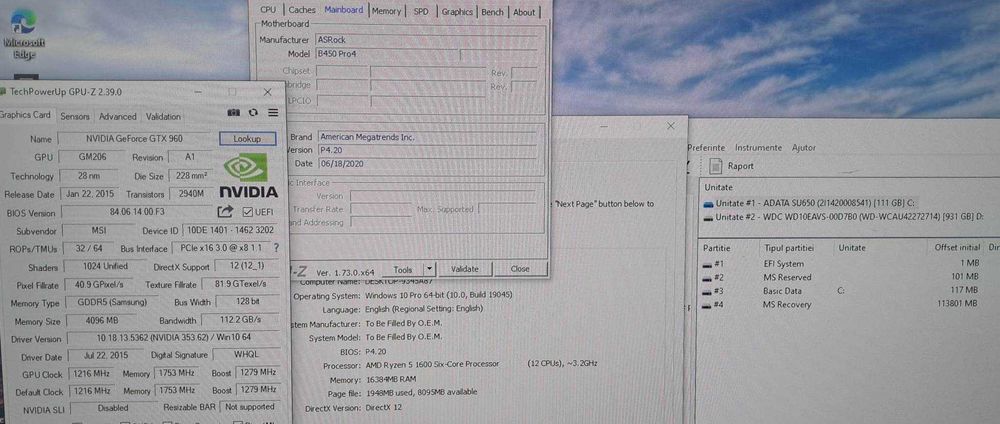Image resolution: width=1000 pixels, height=424 pixels.
Task: Click the BIOS export share icon in GPU-Z
Action: (x=225, y=211)
